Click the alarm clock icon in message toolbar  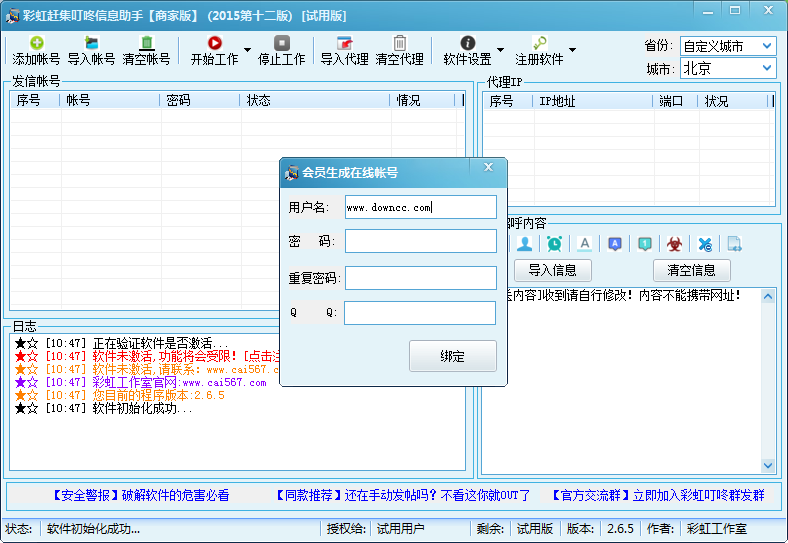pyautogui.click(x=554, y=243)
